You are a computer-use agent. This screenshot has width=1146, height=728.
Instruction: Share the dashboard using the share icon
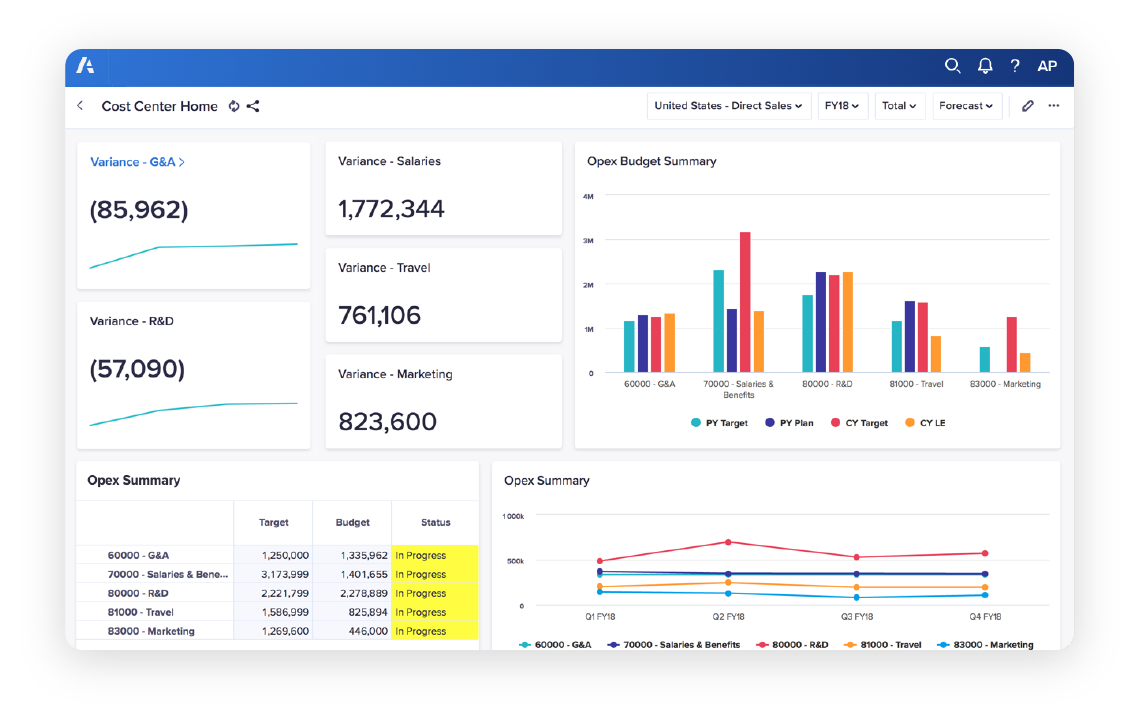click(253, 106)
